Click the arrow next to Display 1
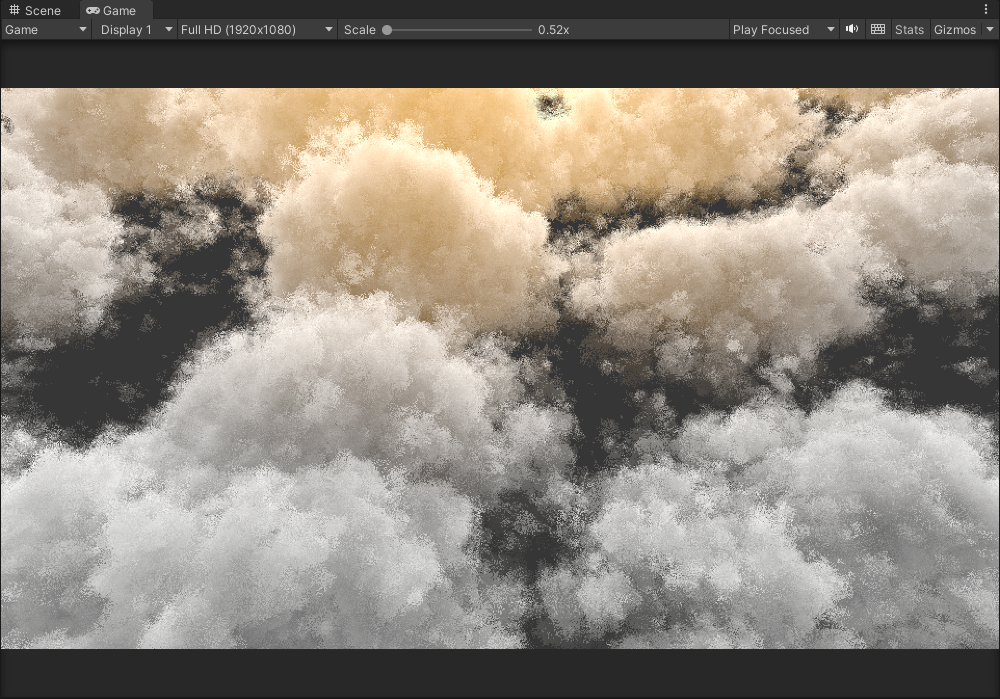The height and width of the screenshot is (699, 1000). pyautogui.click(x=167, y=29)
